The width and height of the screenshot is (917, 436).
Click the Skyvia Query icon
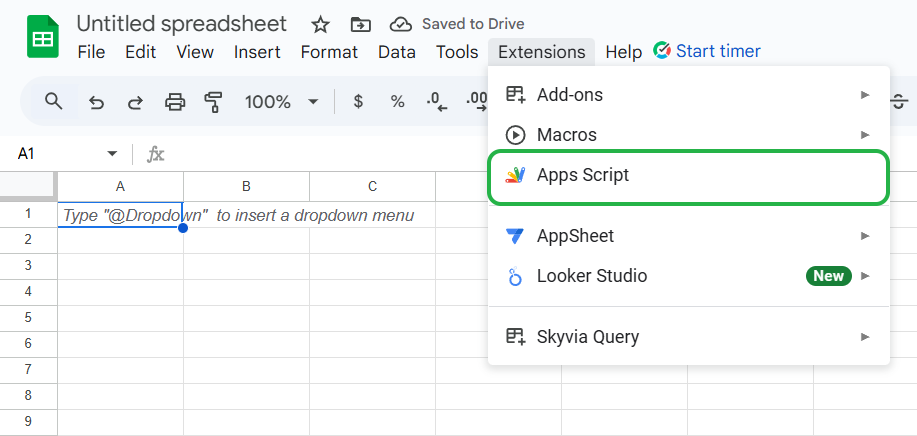click(x=515, y=337)
